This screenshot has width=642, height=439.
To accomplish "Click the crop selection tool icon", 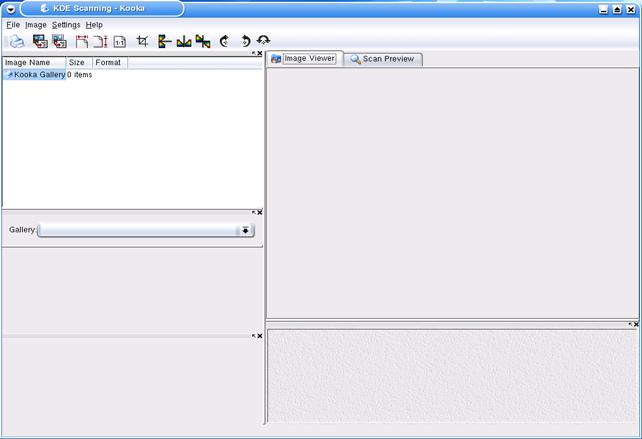I will click(143, 41).
